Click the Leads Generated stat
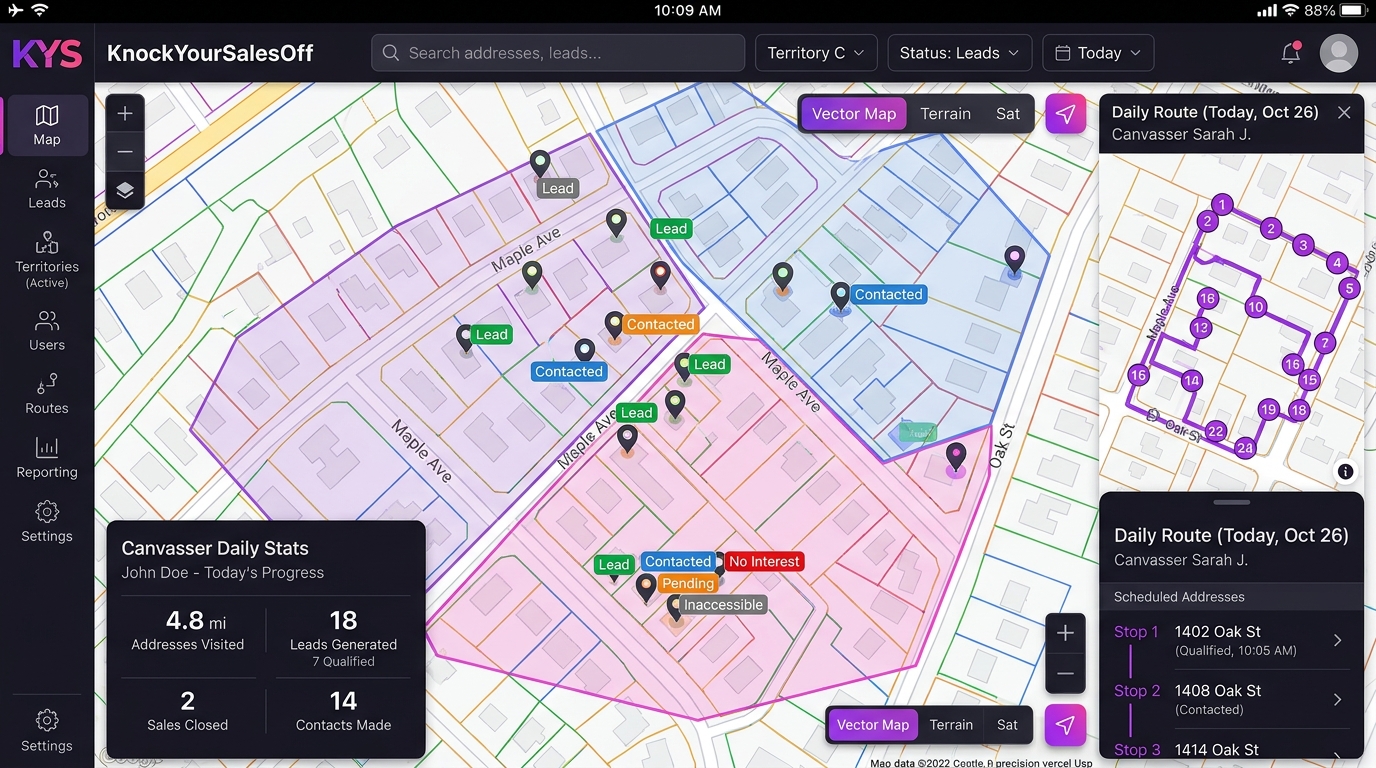The image size is (1376, 768). tap(343, 636)
